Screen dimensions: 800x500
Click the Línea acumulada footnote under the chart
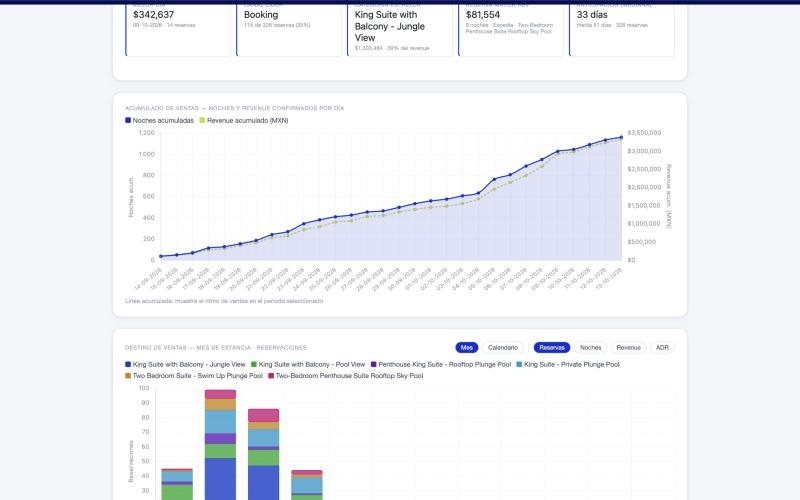(224, 301)
